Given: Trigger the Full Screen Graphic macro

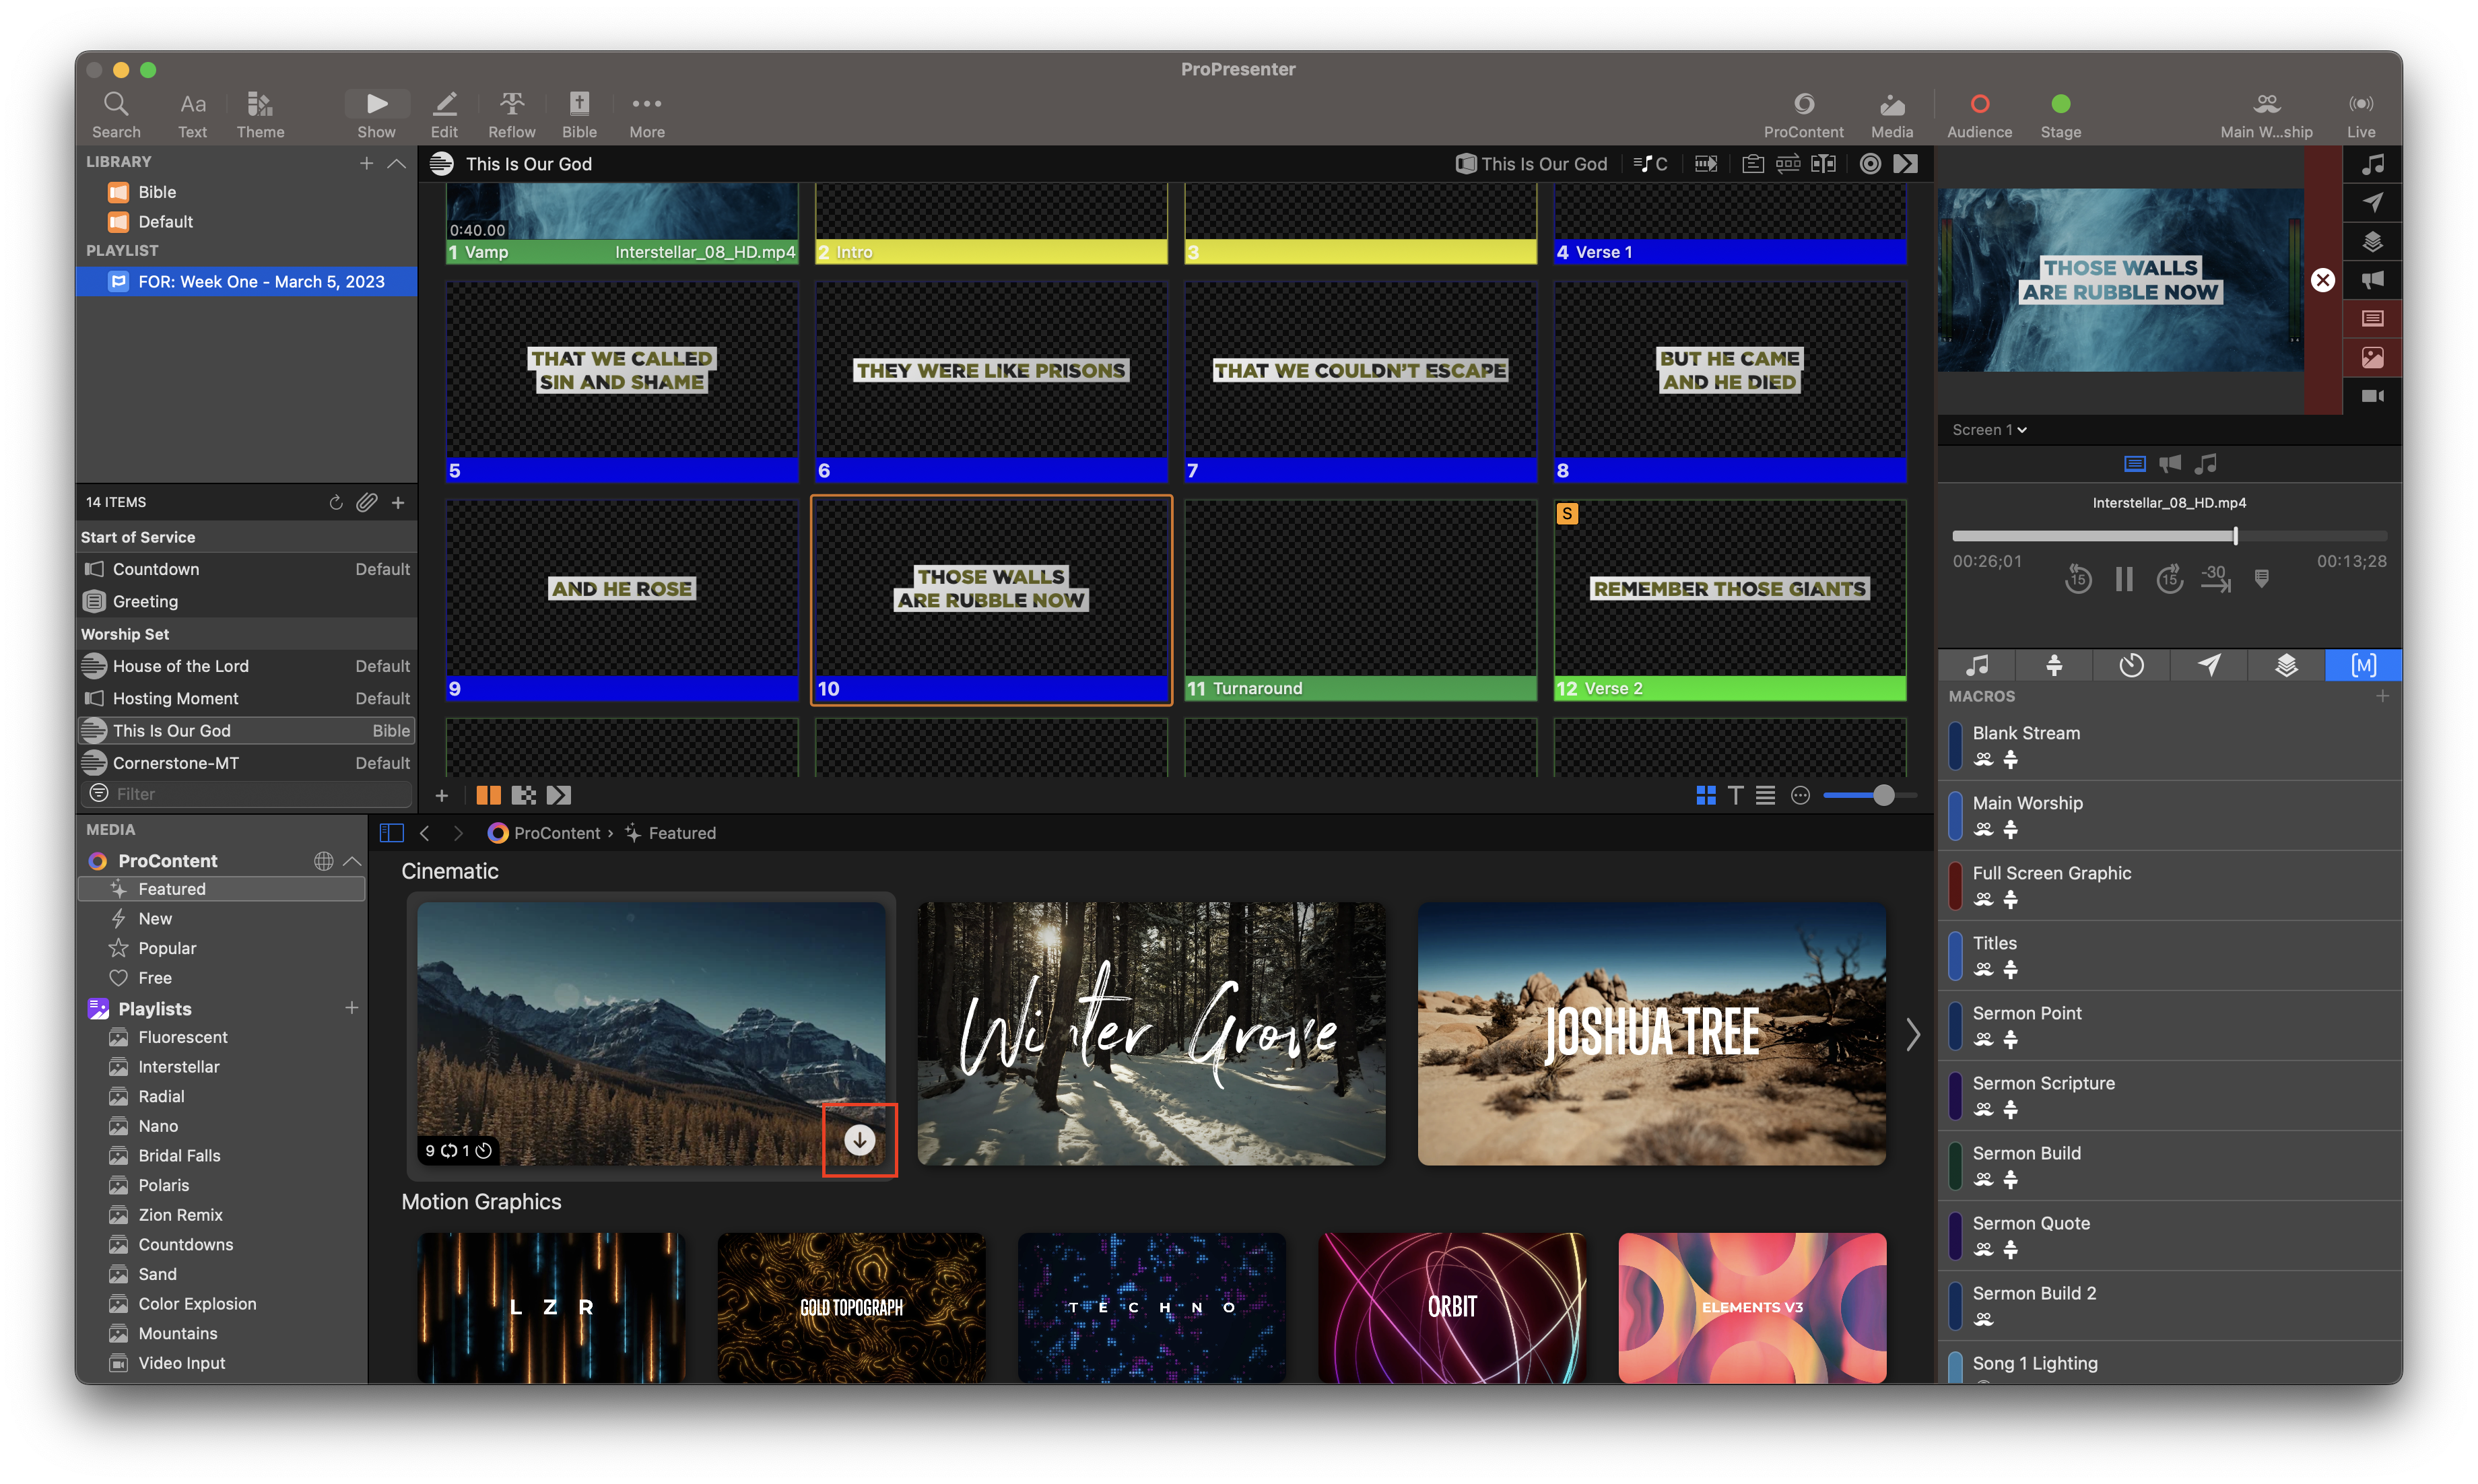Looking at the screenshot, I should [2169, 886].
